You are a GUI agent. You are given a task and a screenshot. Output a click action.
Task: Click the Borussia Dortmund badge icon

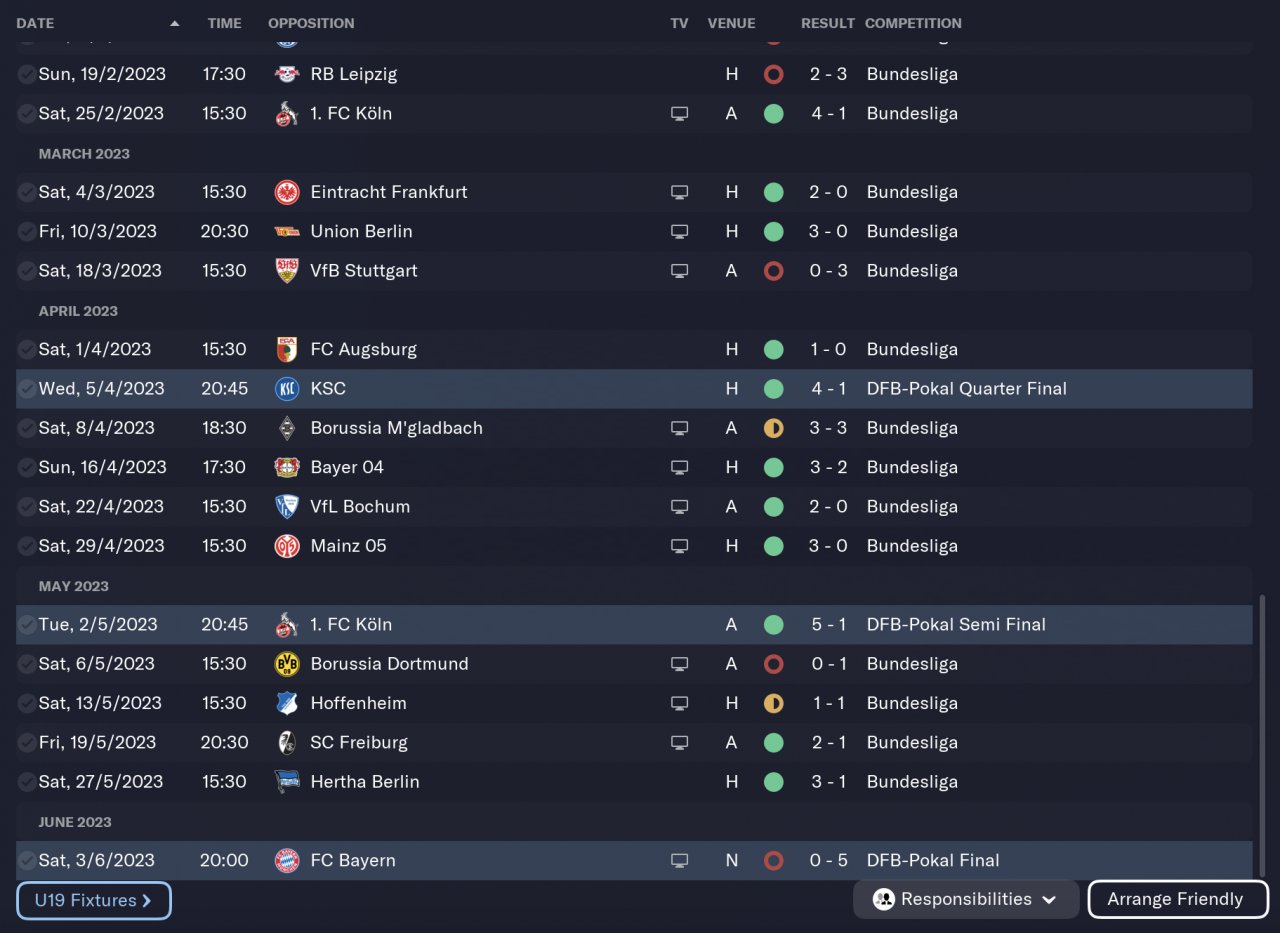(287, 664)
